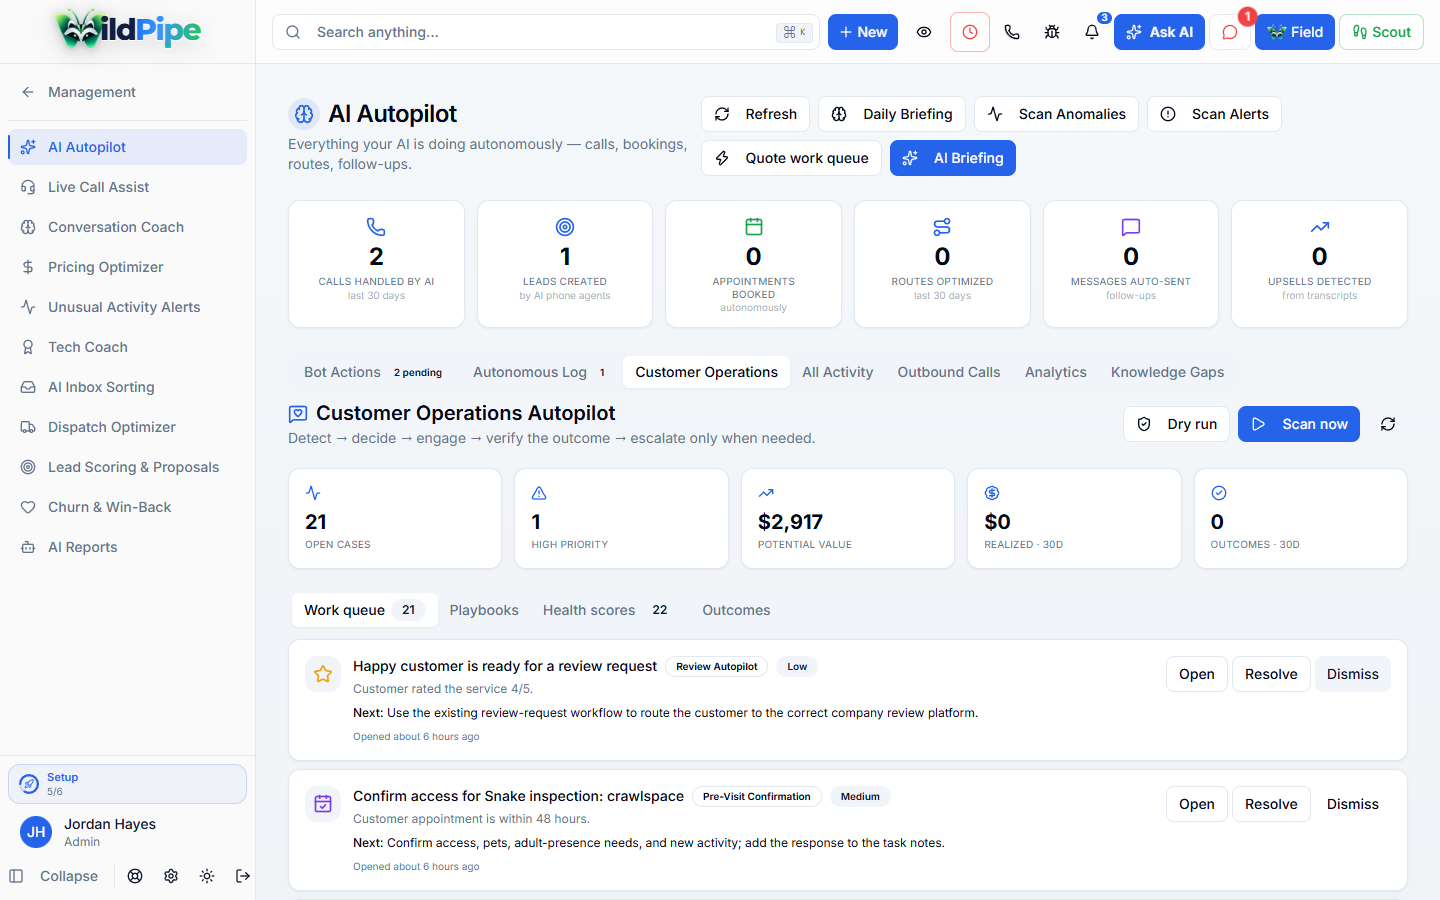Click the Scout button

(1381, 32)
